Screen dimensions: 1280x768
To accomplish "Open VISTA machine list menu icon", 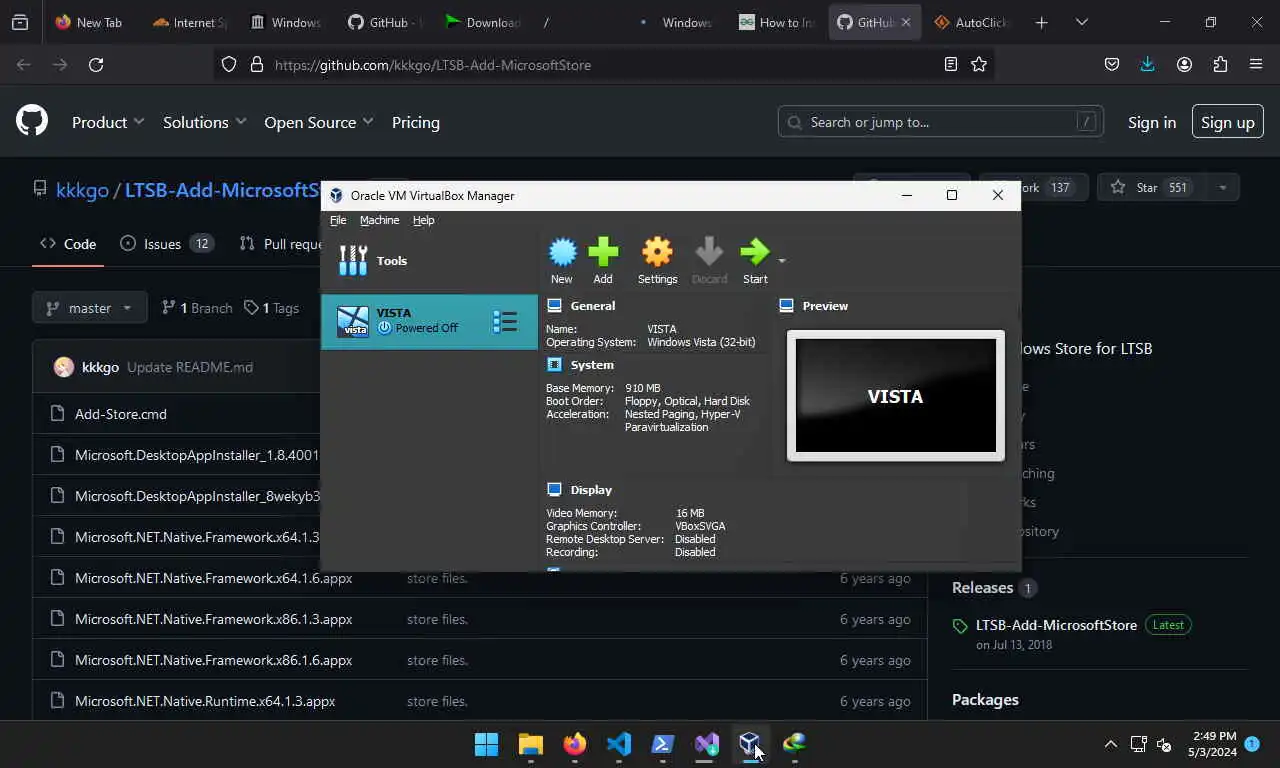I will (505, 321).
